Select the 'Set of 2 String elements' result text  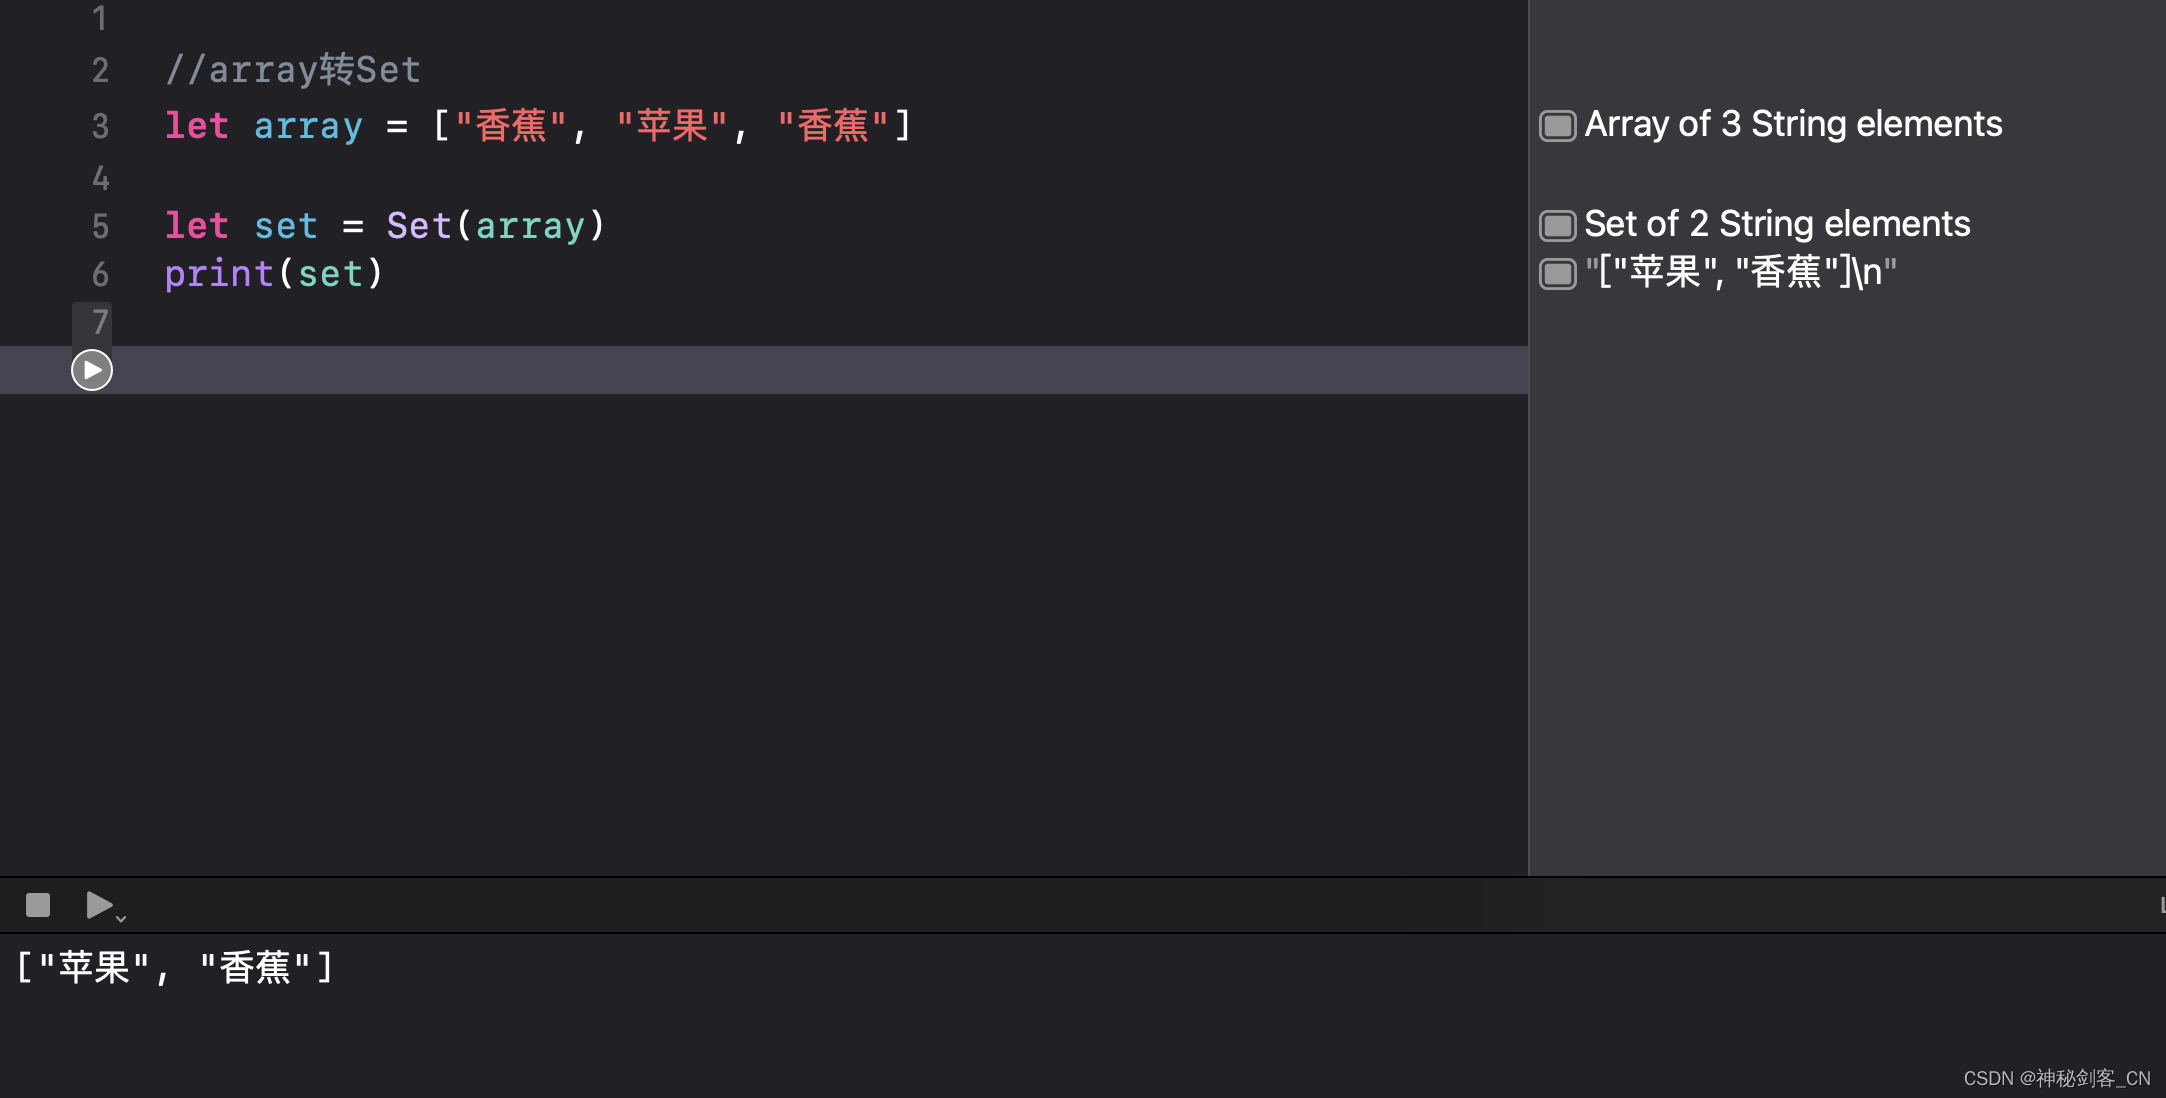point(1777,225)
